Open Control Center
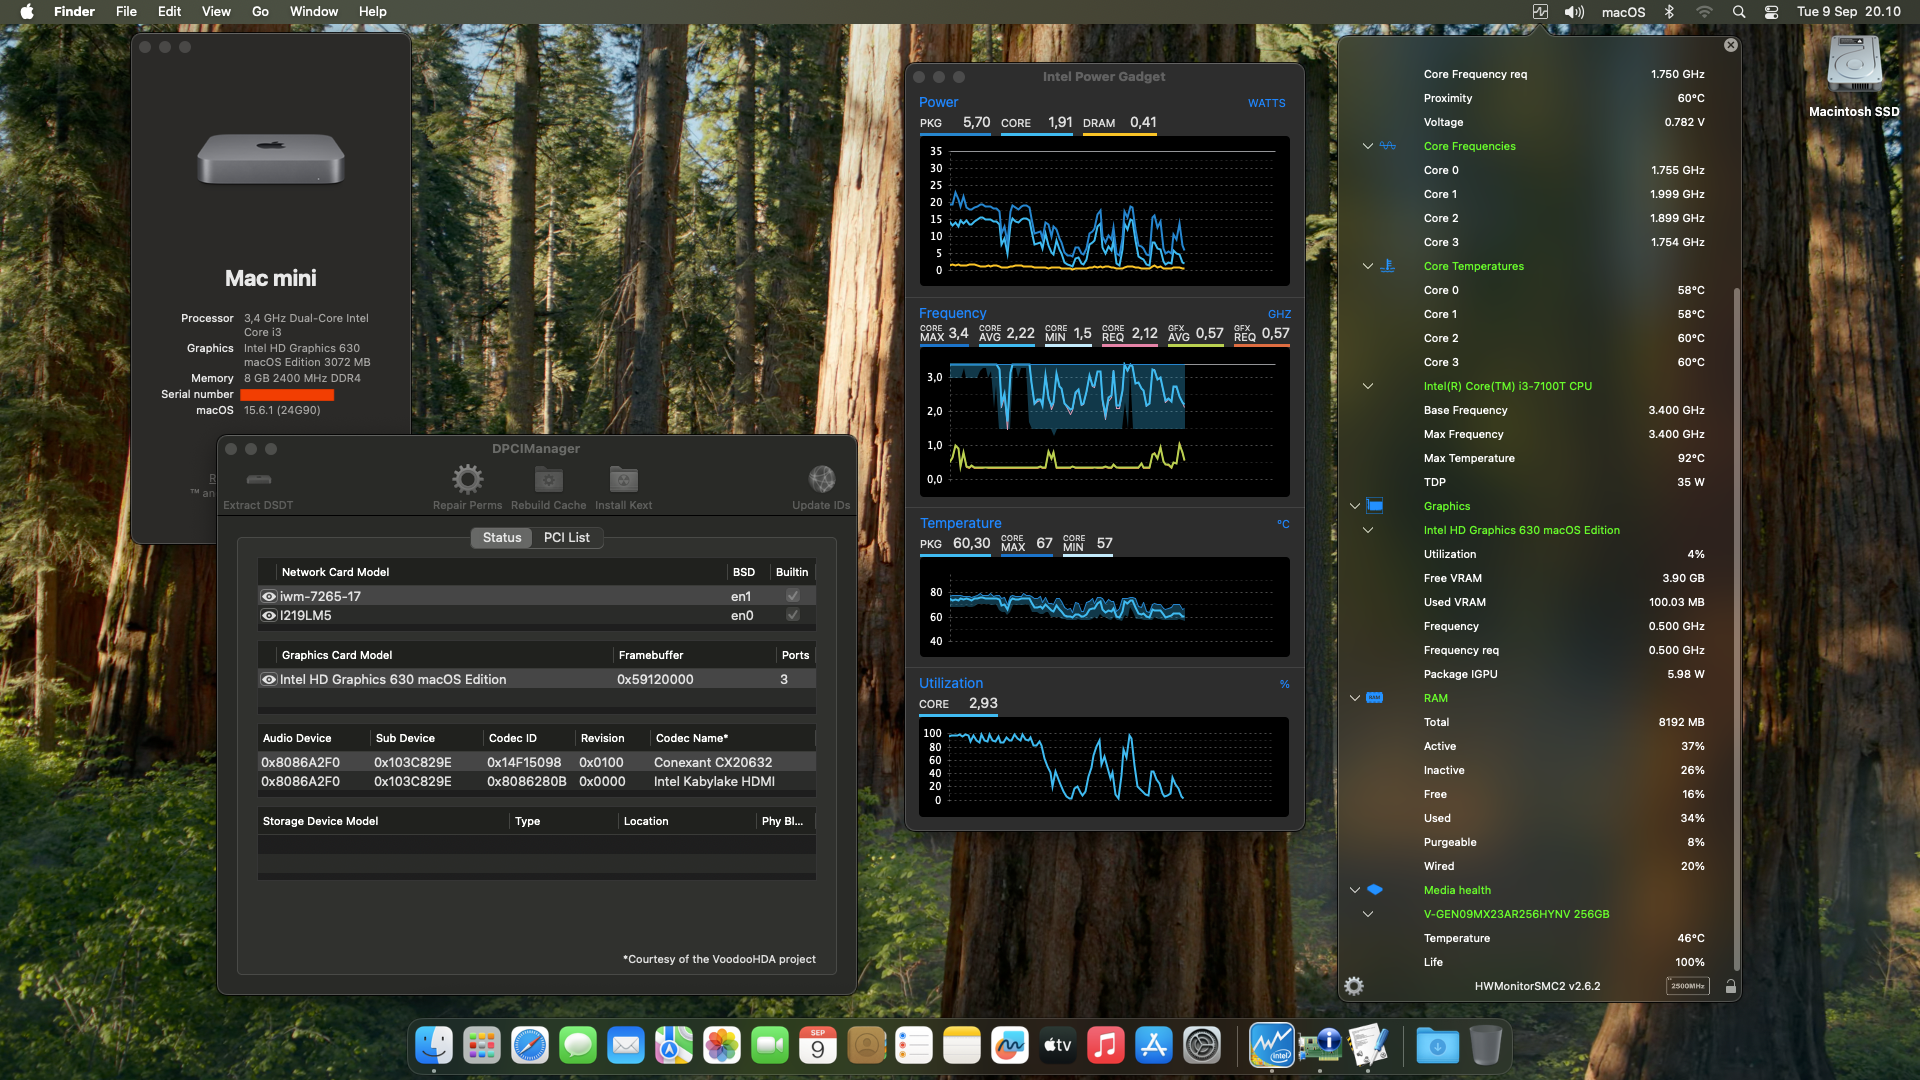This screenshot has height=1080, width=1920. [1771, 12]
